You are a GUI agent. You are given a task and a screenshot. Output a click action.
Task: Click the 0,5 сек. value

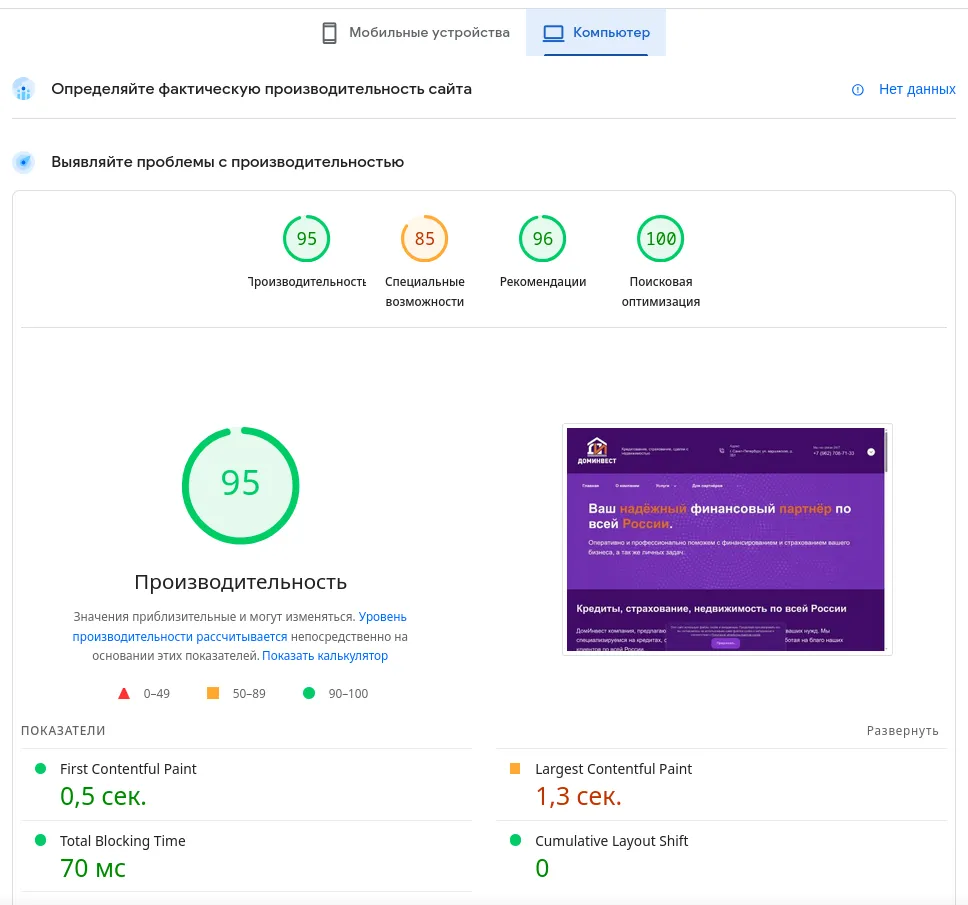click(x=103, y=796)
